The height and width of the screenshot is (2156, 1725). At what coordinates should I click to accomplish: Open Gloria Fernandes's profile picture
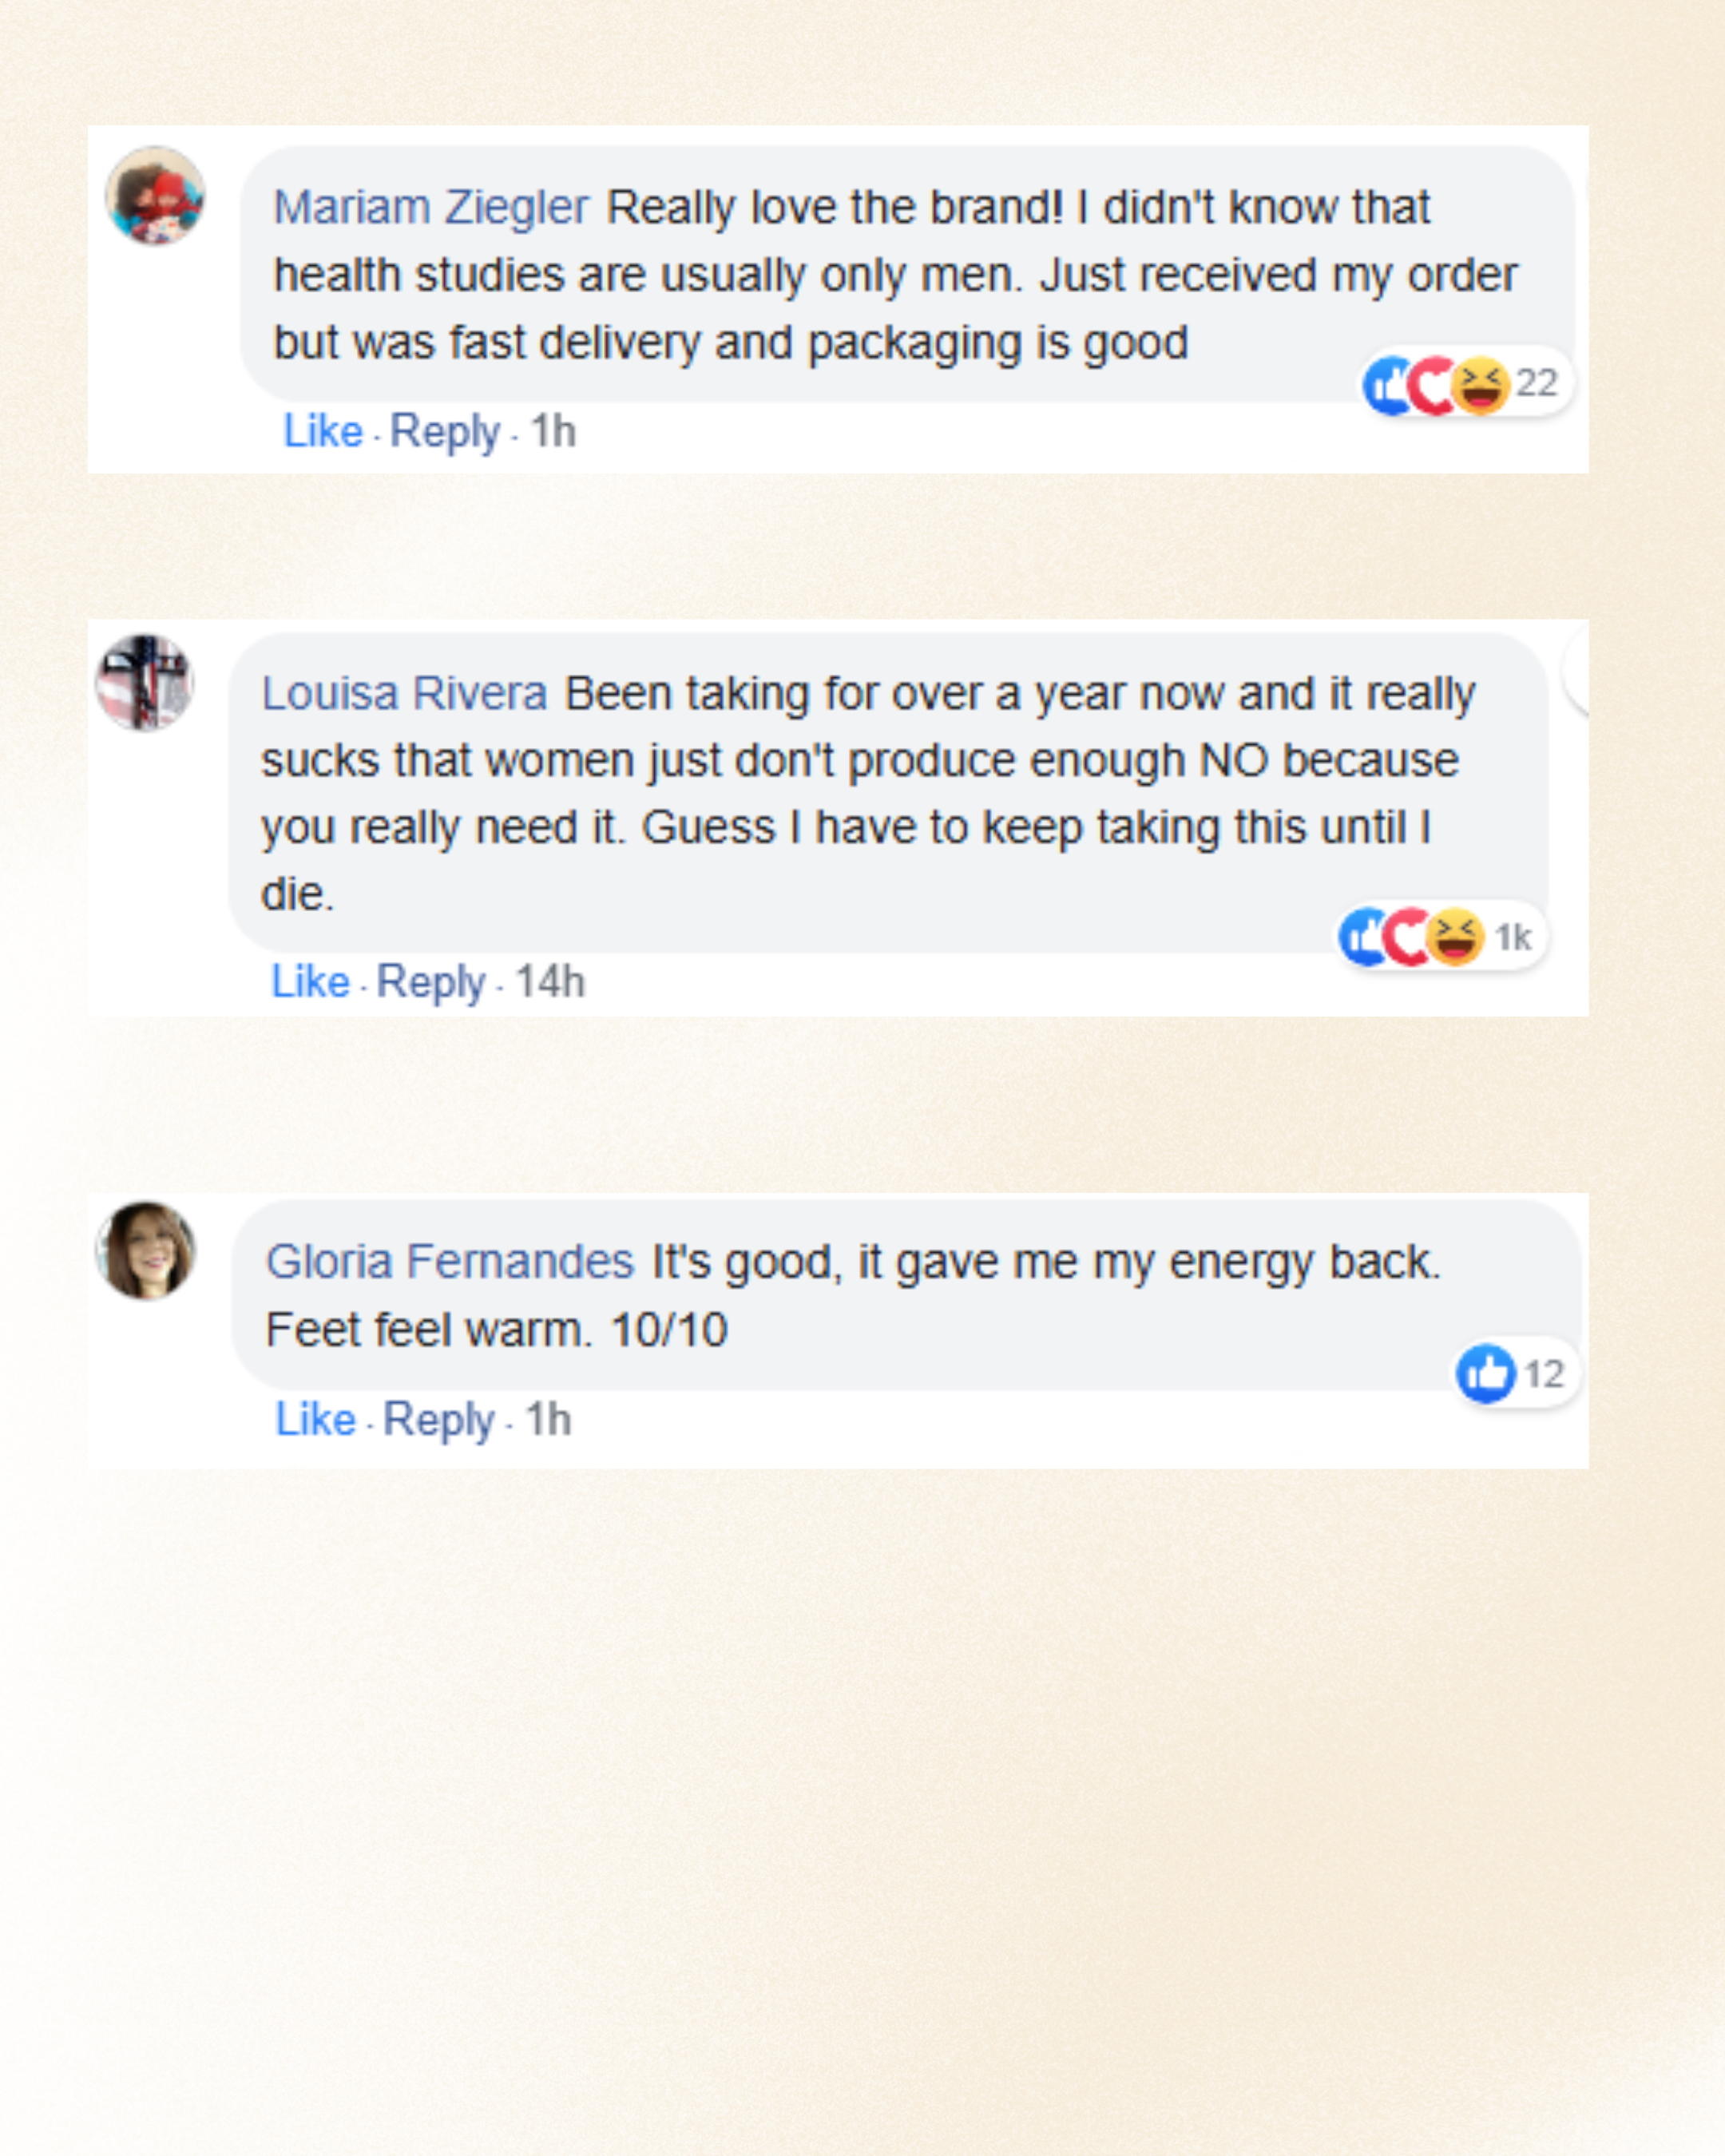coord(146,1250)
